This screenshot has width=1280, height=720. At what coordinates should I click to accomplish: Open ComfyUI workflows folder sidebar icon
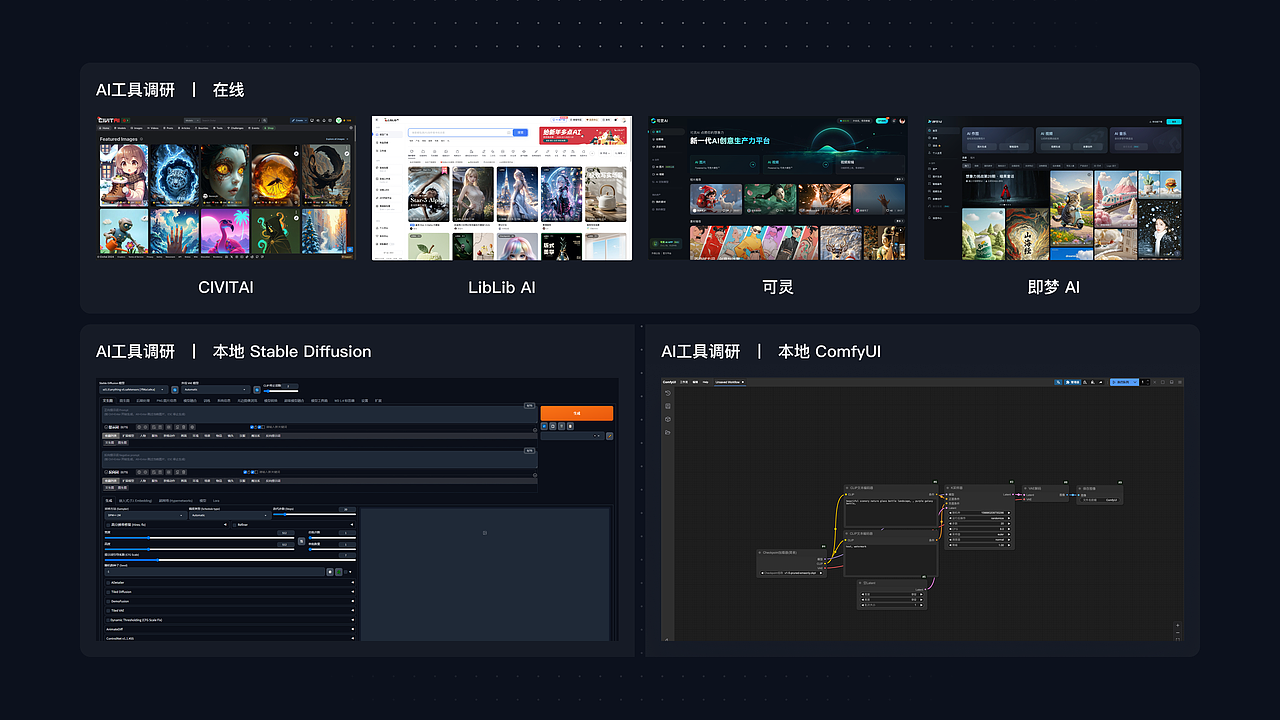pyautogui.click(x=668, y=432)
